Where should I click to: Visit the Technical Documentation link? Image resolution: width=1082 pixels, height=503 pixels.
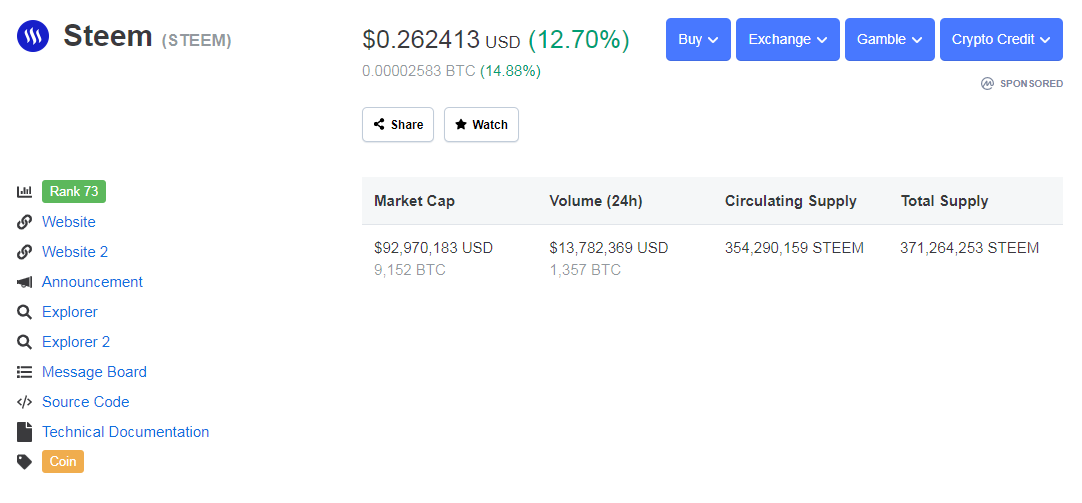coord(126,432)
